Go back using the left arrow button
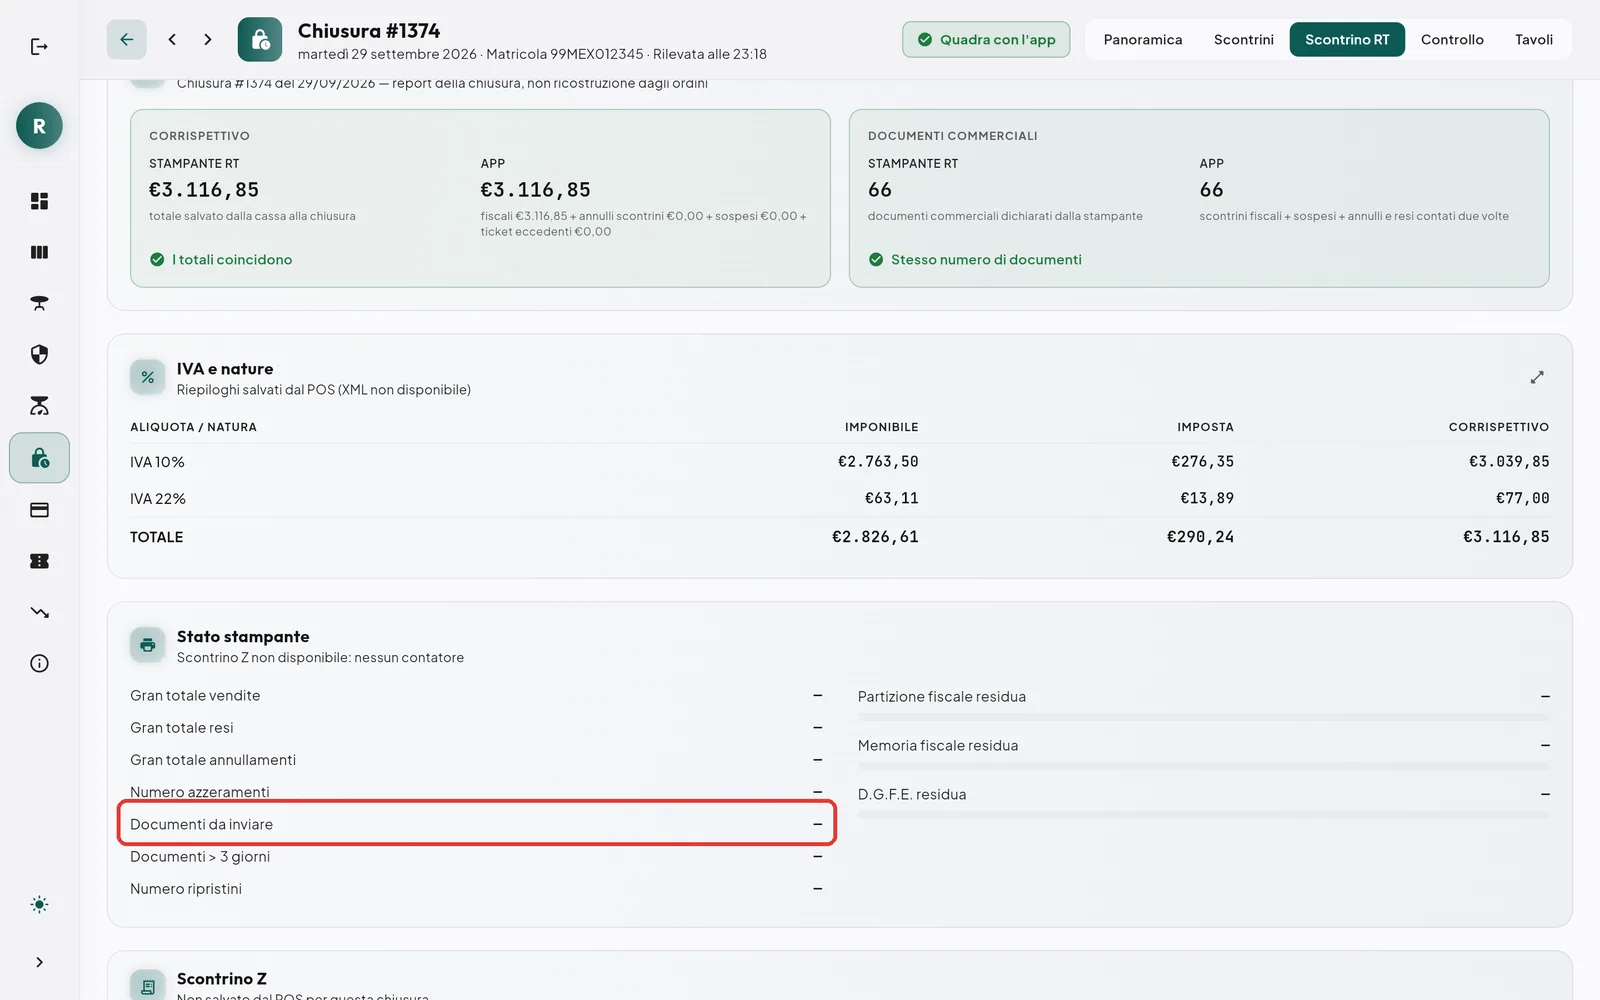1600x1000 pixels. point(127,40)
